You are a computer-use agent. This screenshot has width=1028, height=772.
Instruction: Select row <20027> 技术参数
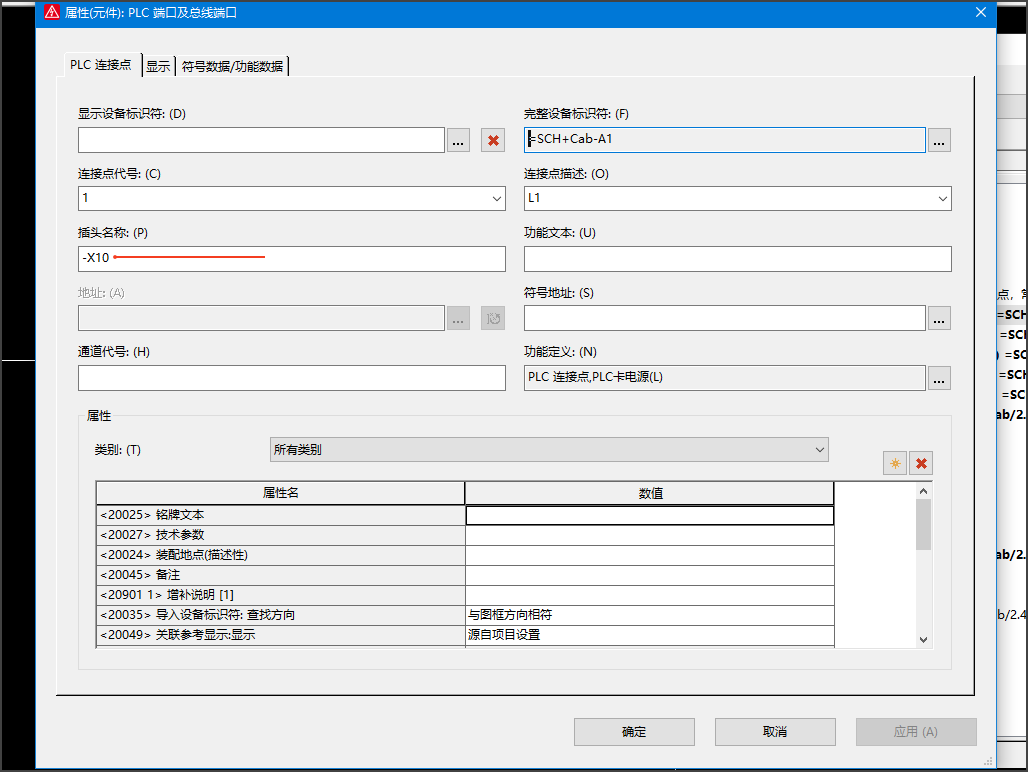[281, 535]
